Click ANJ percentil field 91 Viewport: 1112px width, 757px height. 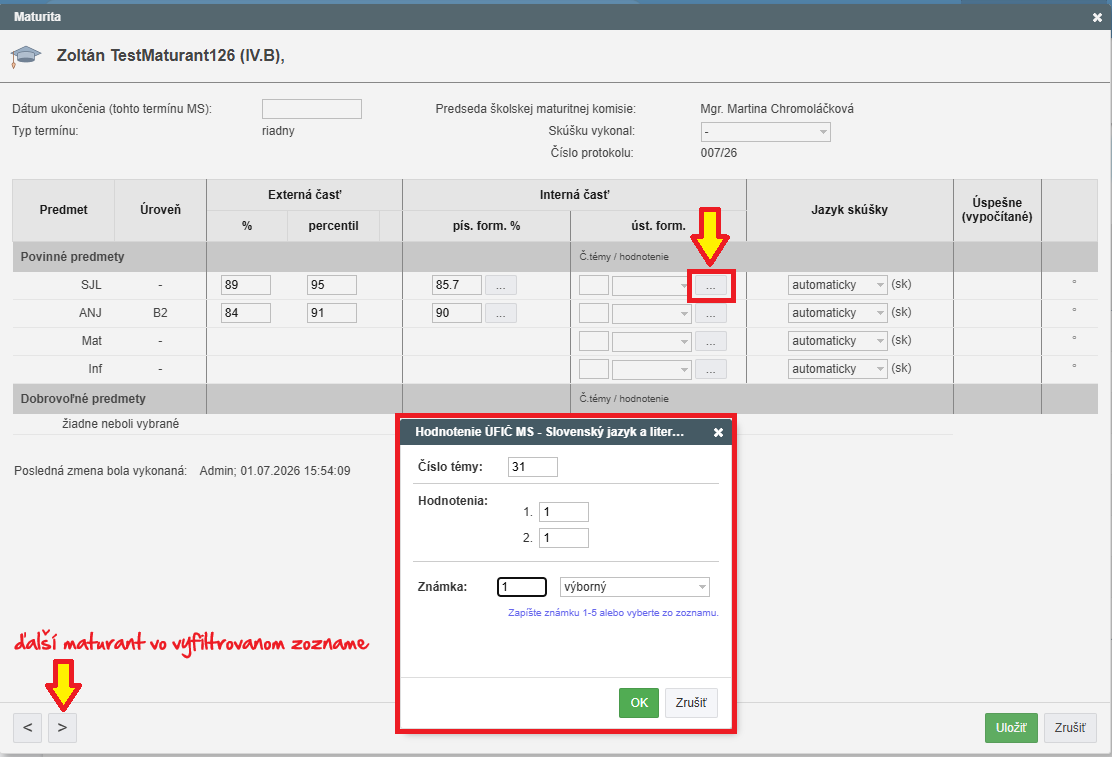[332, 313]
